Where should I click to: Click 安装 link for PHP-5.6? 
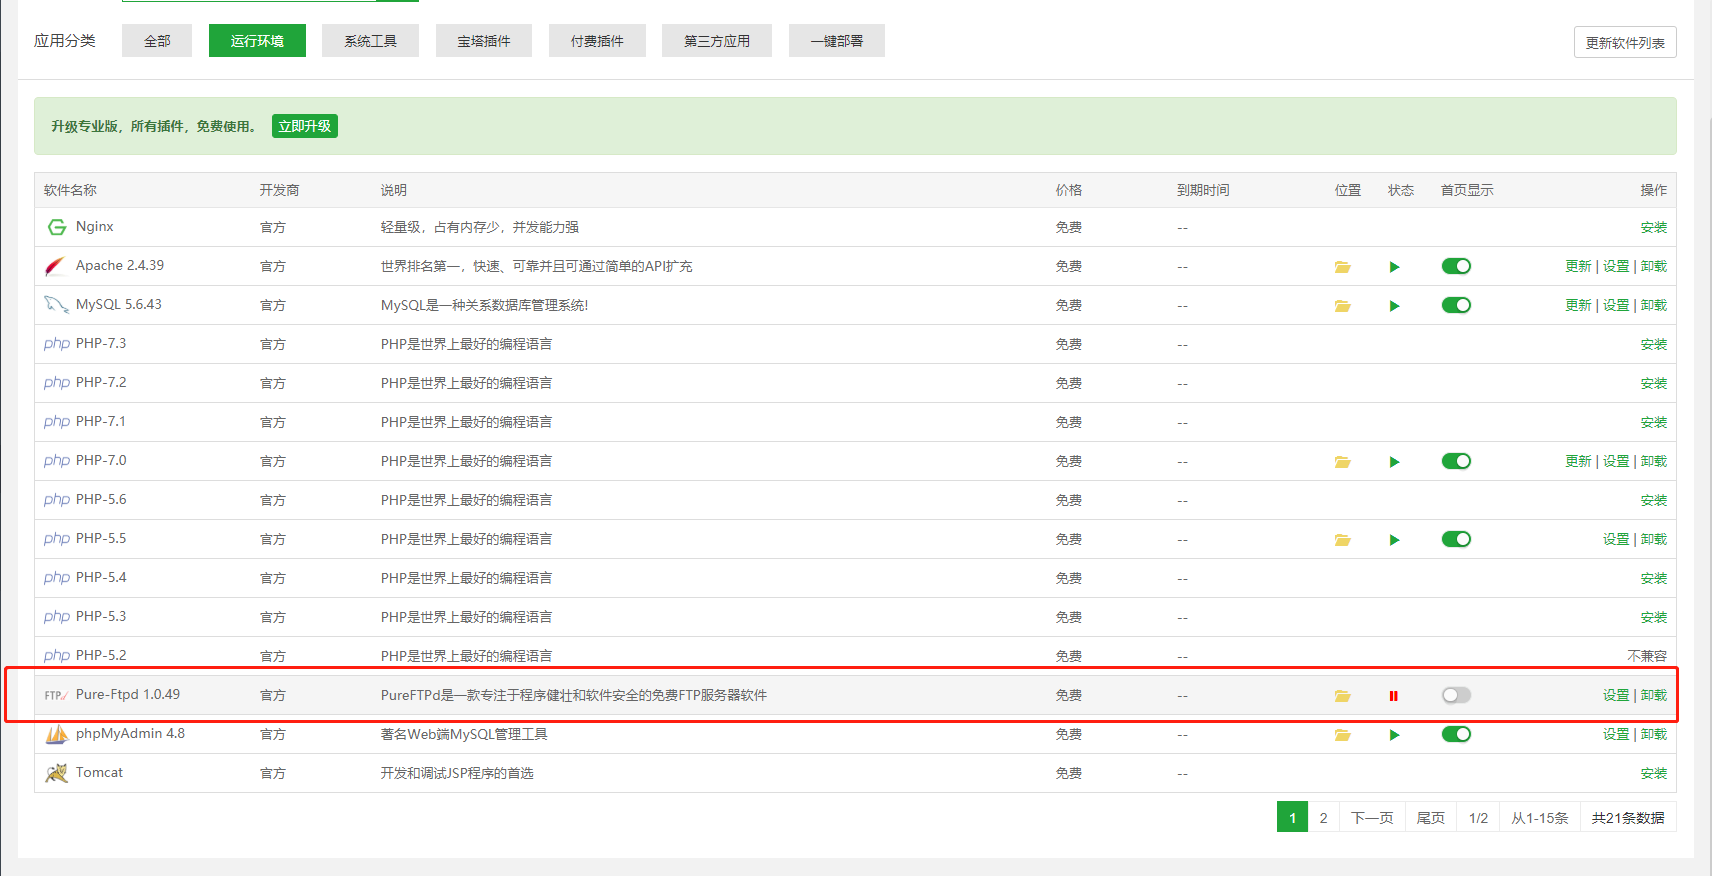[x=1654, y=500]
